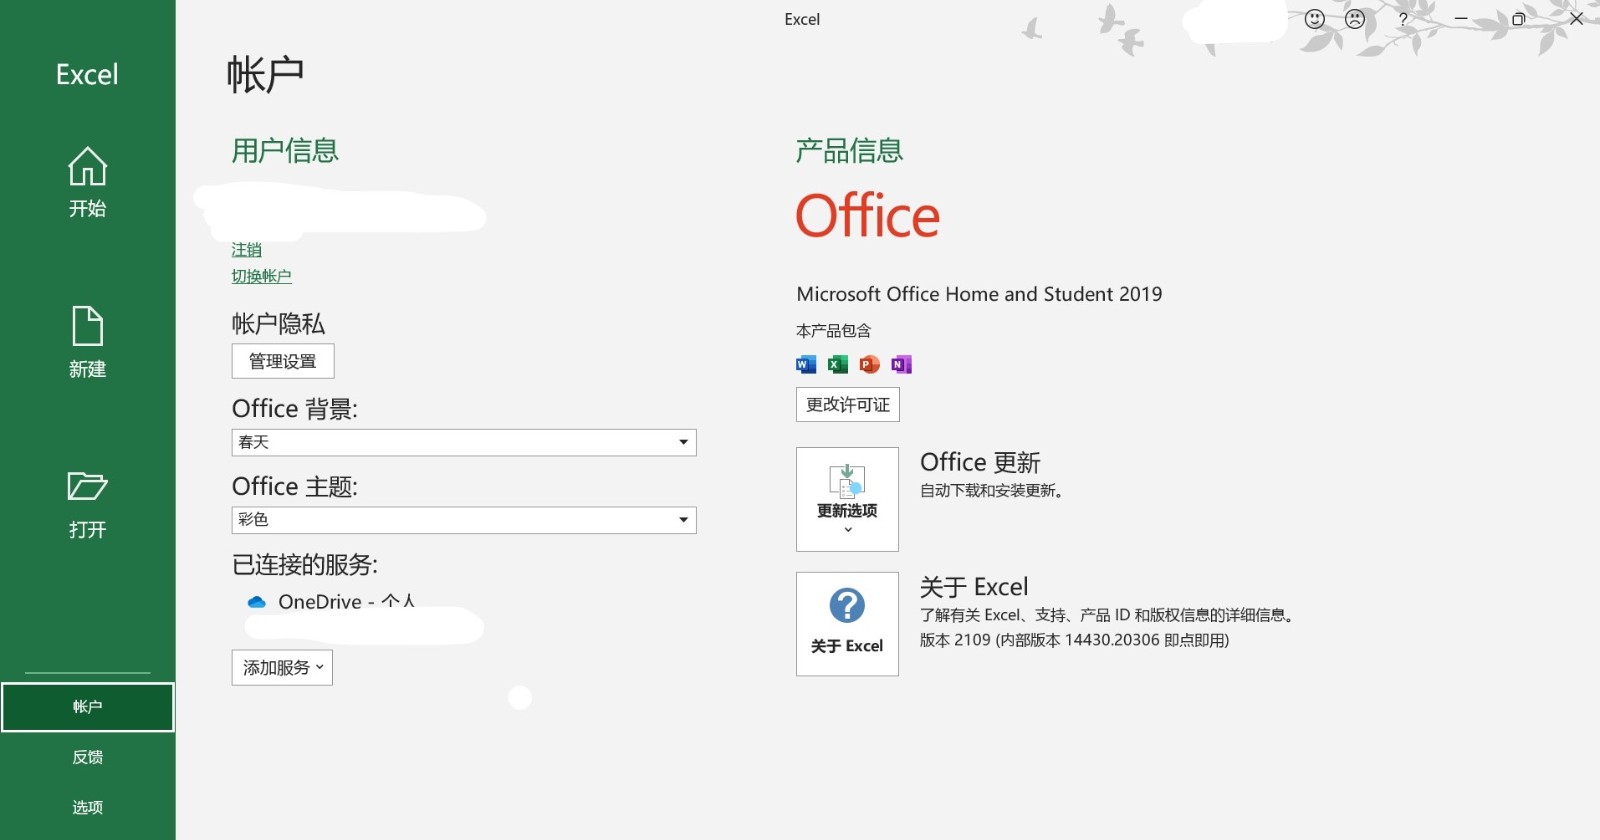Expand the Office 主题 dropdown showing 彩色
The width and height of the screenshot is (1600, 840).
point(464,520)
